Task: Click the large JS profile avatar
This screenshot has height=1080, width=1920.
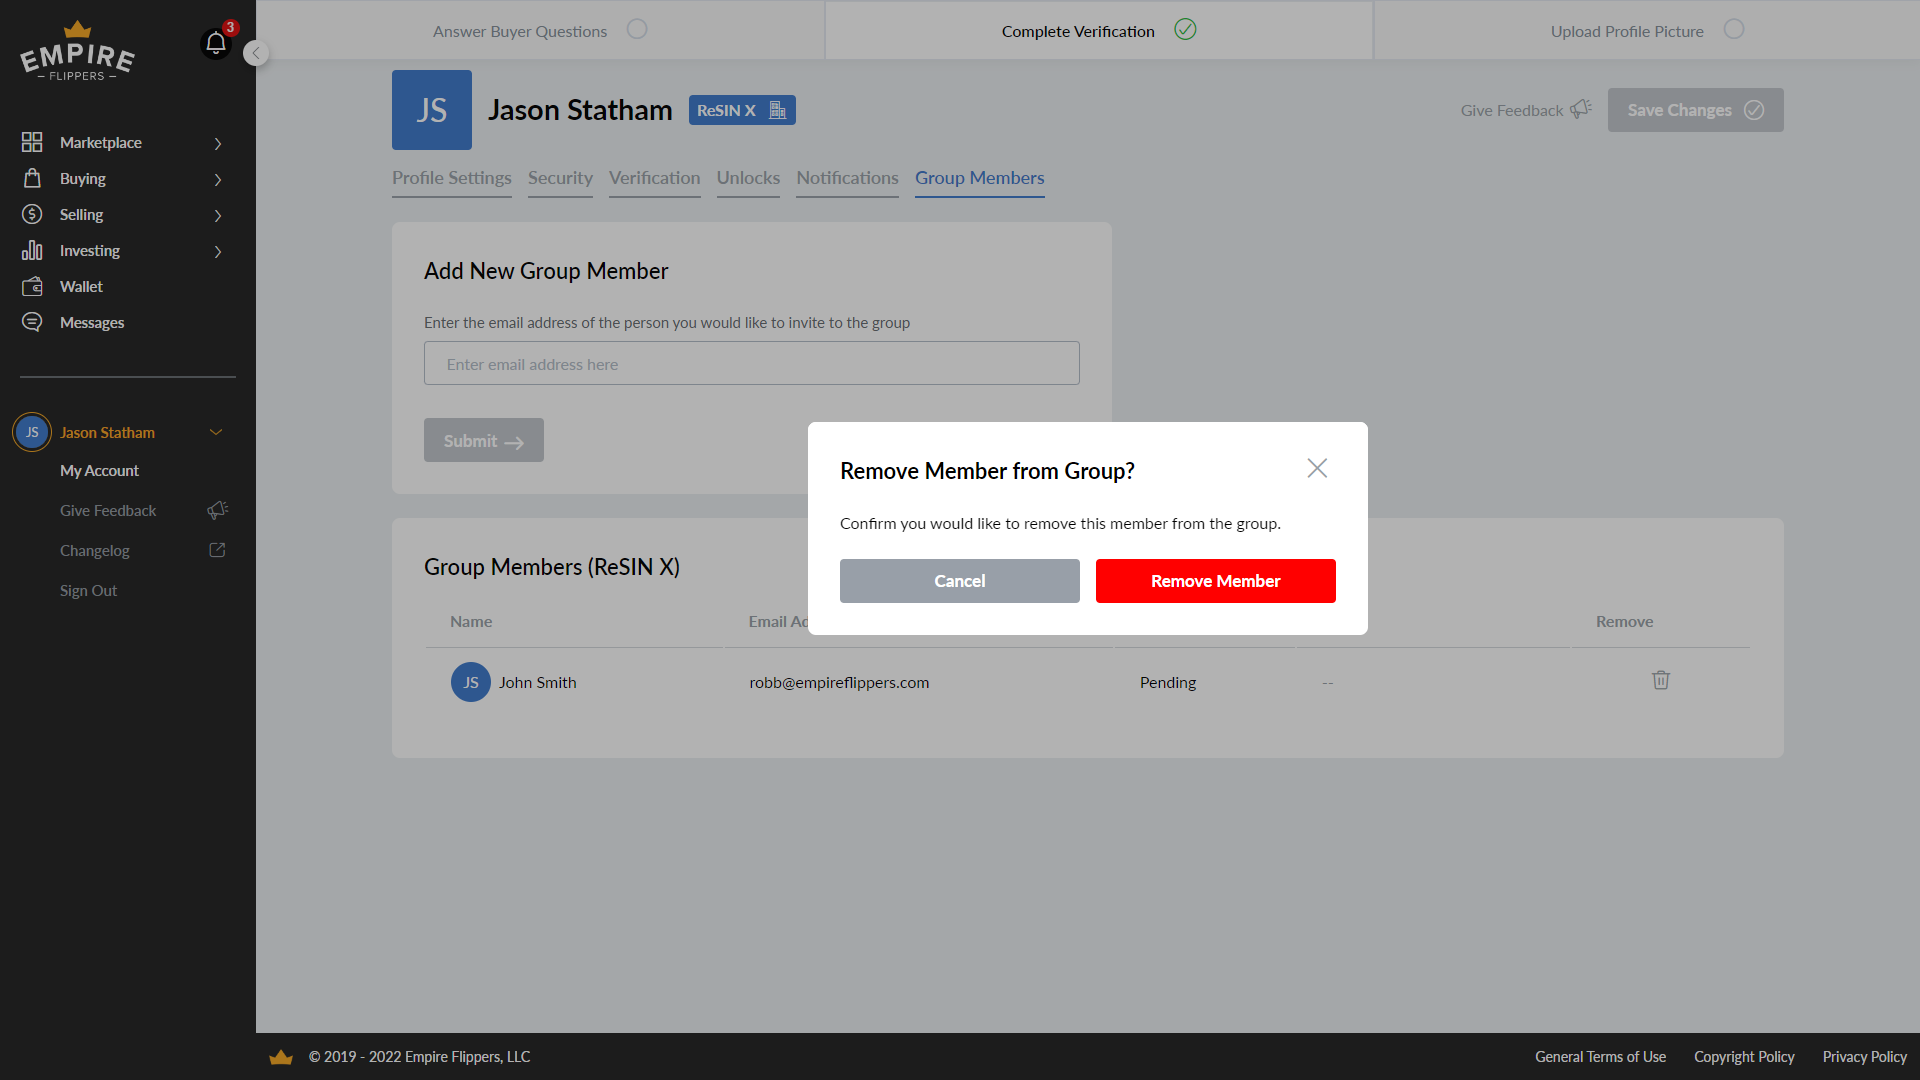Action: 432,110
